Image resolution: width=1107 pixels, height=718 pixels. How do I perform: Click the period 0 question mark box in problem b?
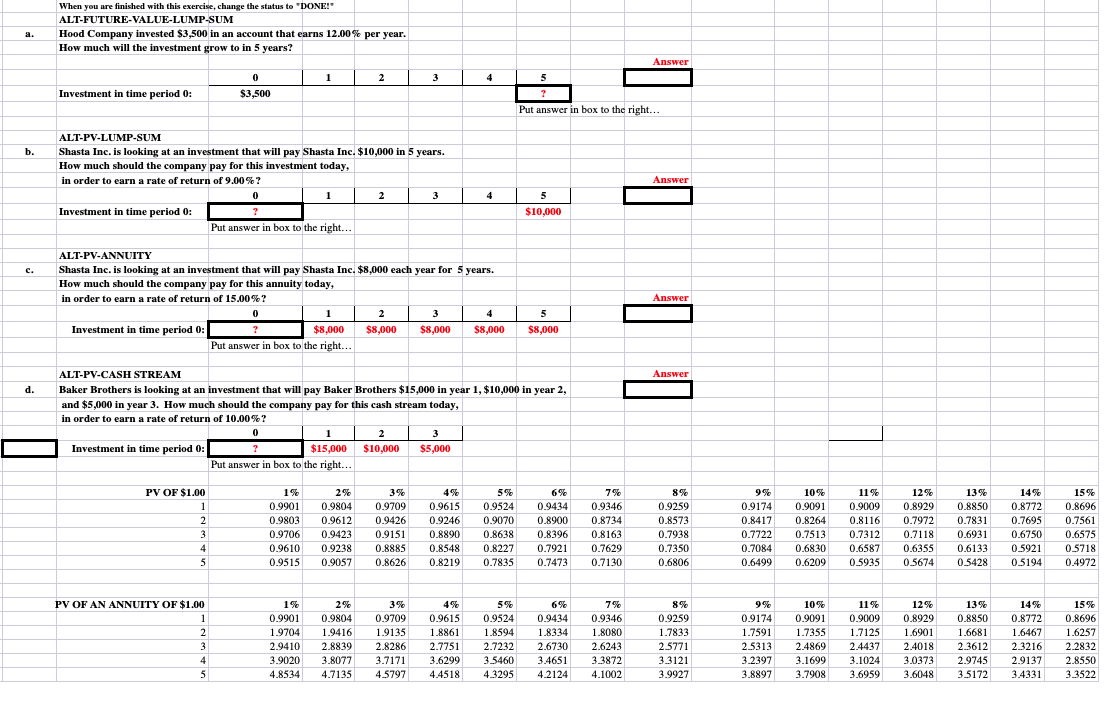point(256,212)
